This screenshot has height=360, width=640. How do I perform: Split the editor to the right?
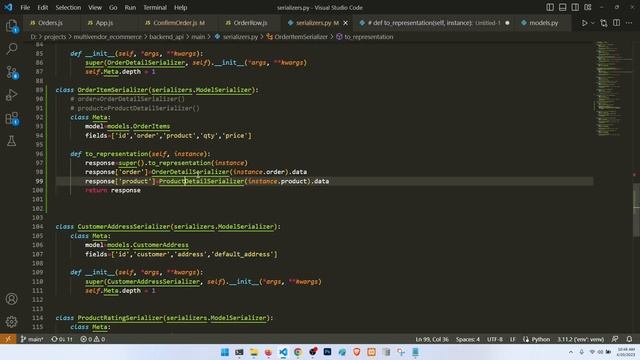coord(616,23)
